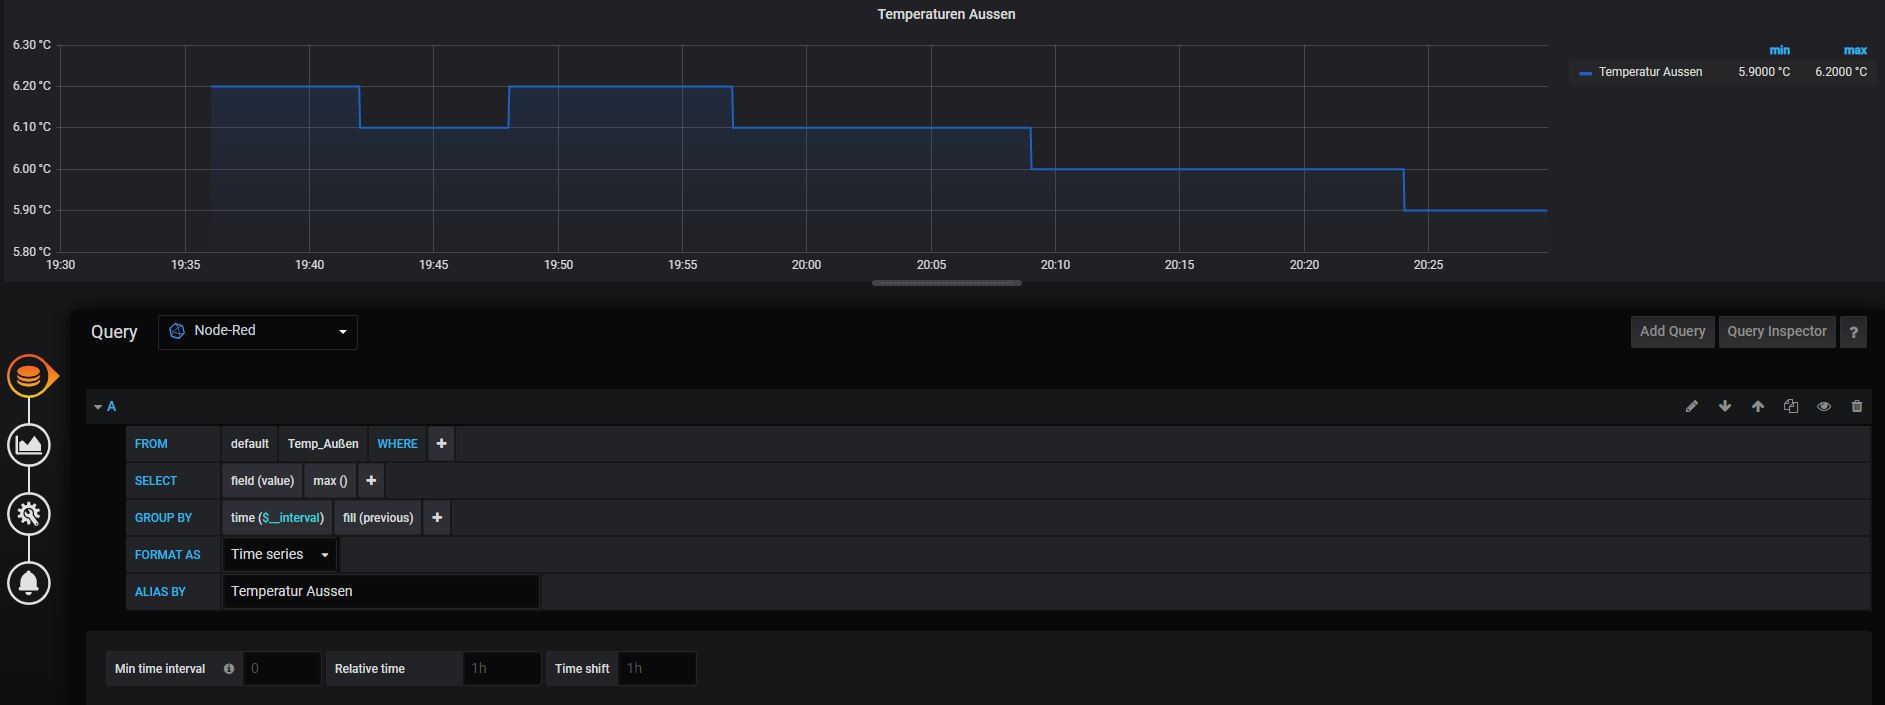Toggle query A text edit mode pencil icon
1885x705 pixels.
pos(1692,407)
